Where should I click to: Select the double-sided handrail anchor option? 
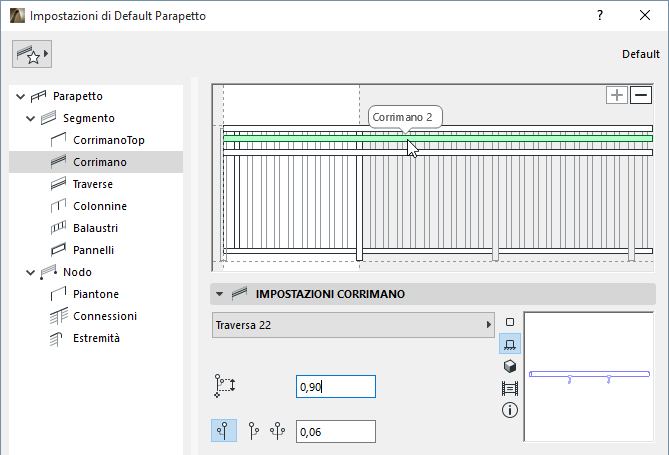[277, 431]
